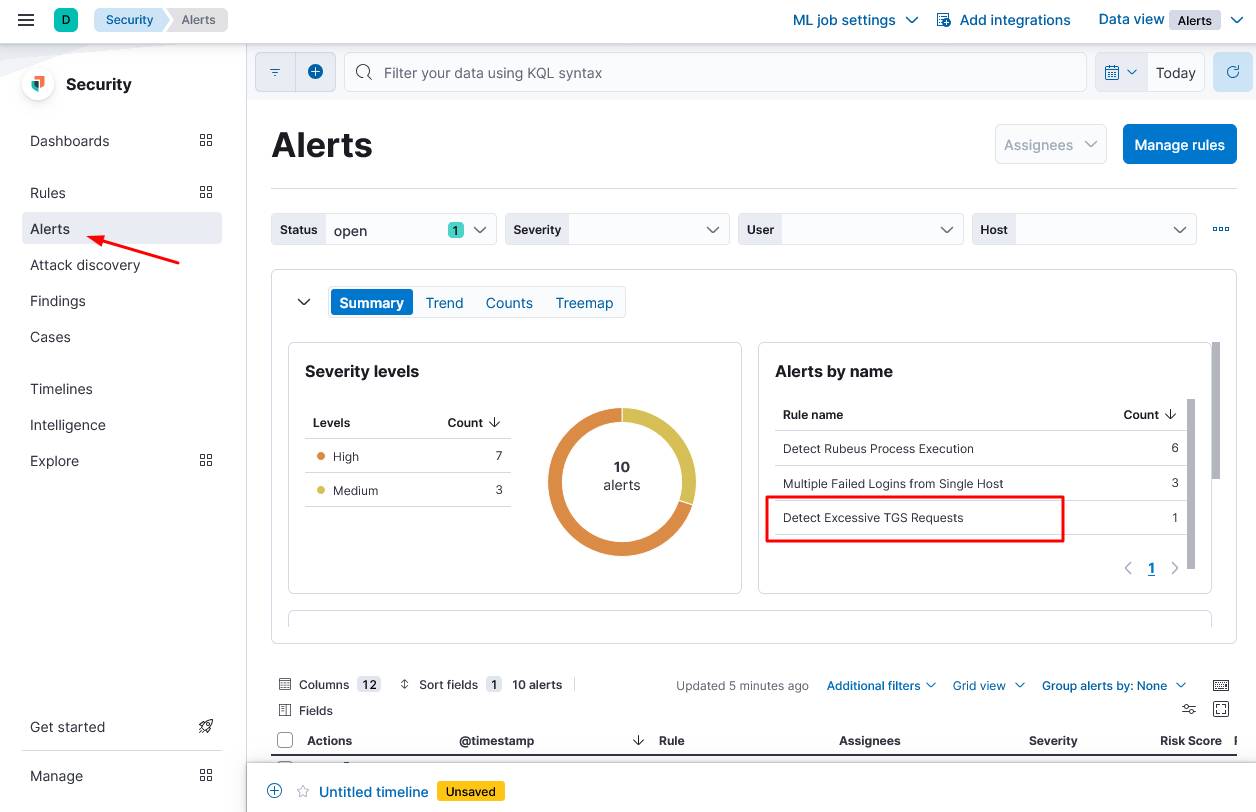Open Attack discovery in the sidebar
The height and width of the screenshot is (812, 1256).
[x=85, y=265]
